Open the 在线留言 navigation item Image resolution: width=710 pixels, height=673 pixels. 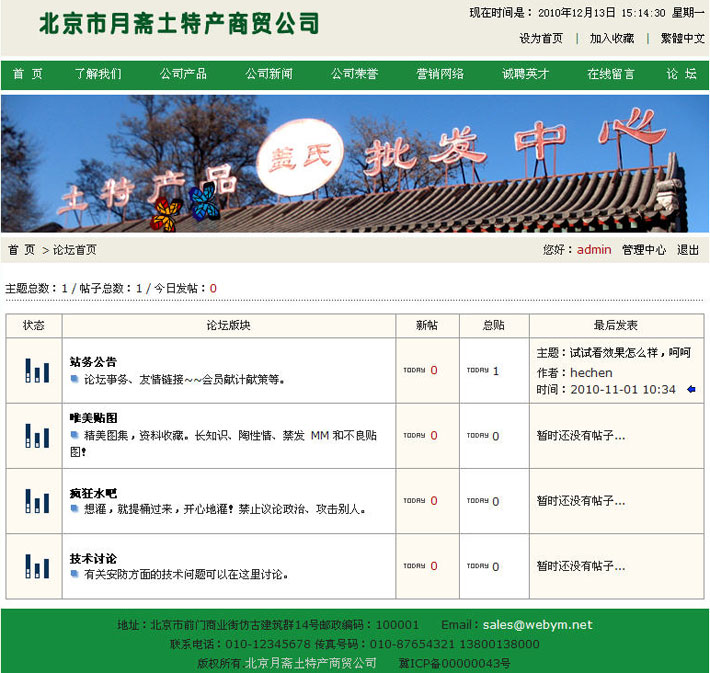(610, 74)
